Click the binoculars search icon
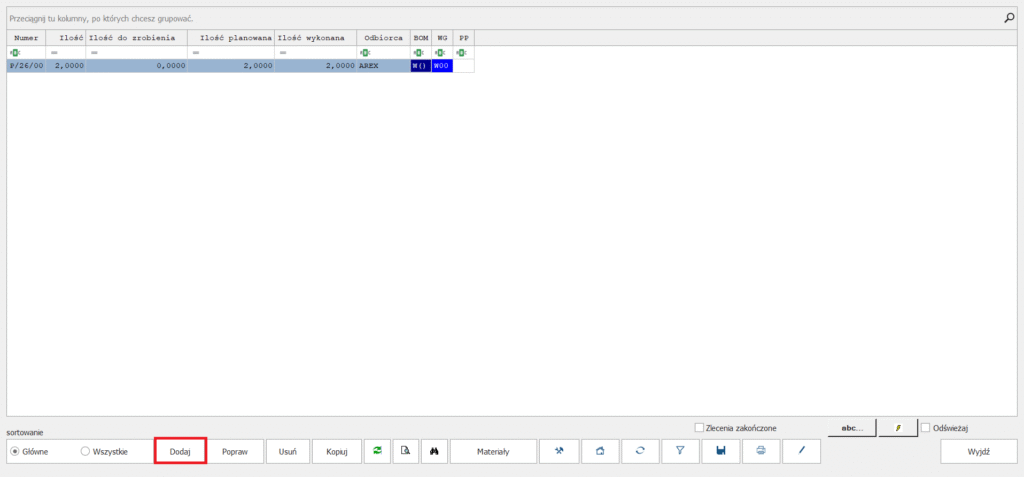 pos(435,451)
